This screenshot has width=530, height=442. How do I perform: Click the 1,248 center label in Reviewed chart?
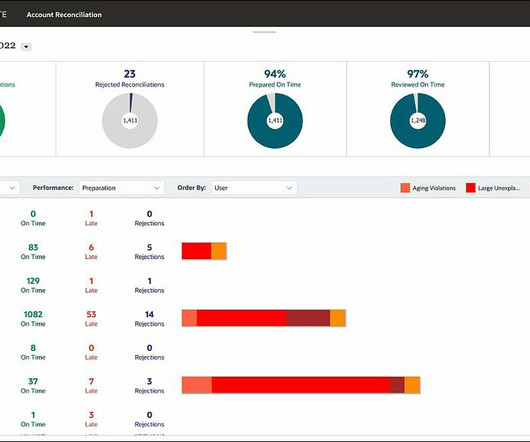click(418, 121)
